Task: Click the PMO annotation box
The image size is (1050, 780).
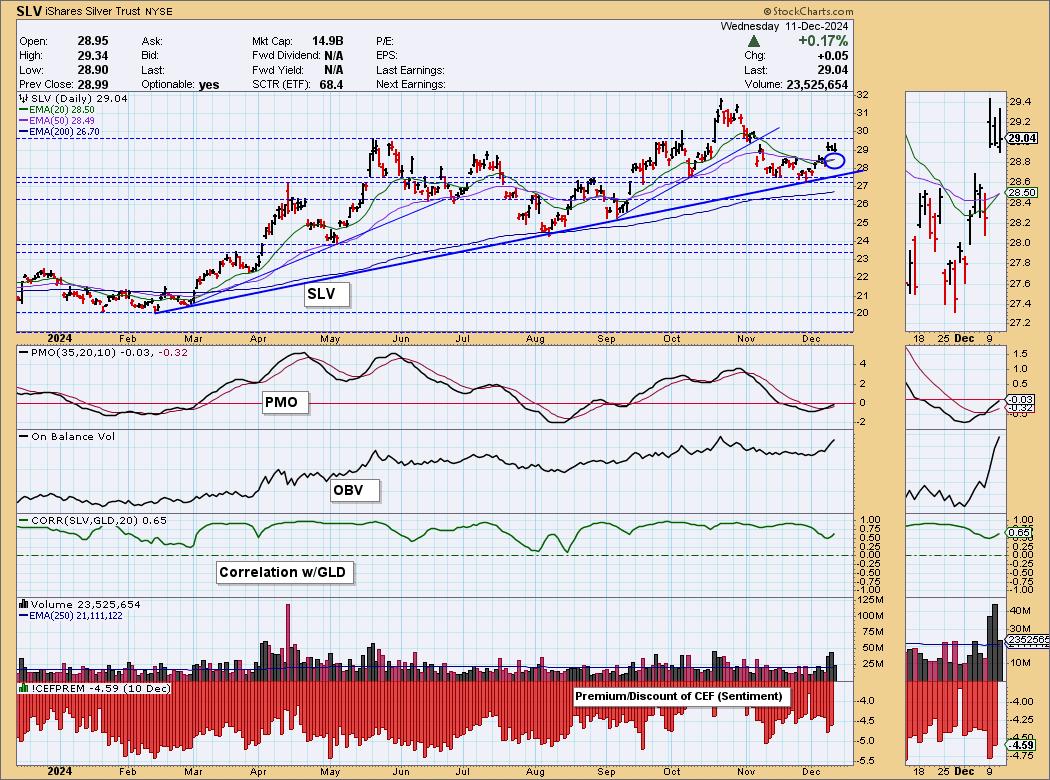Action: pos(286,402)
